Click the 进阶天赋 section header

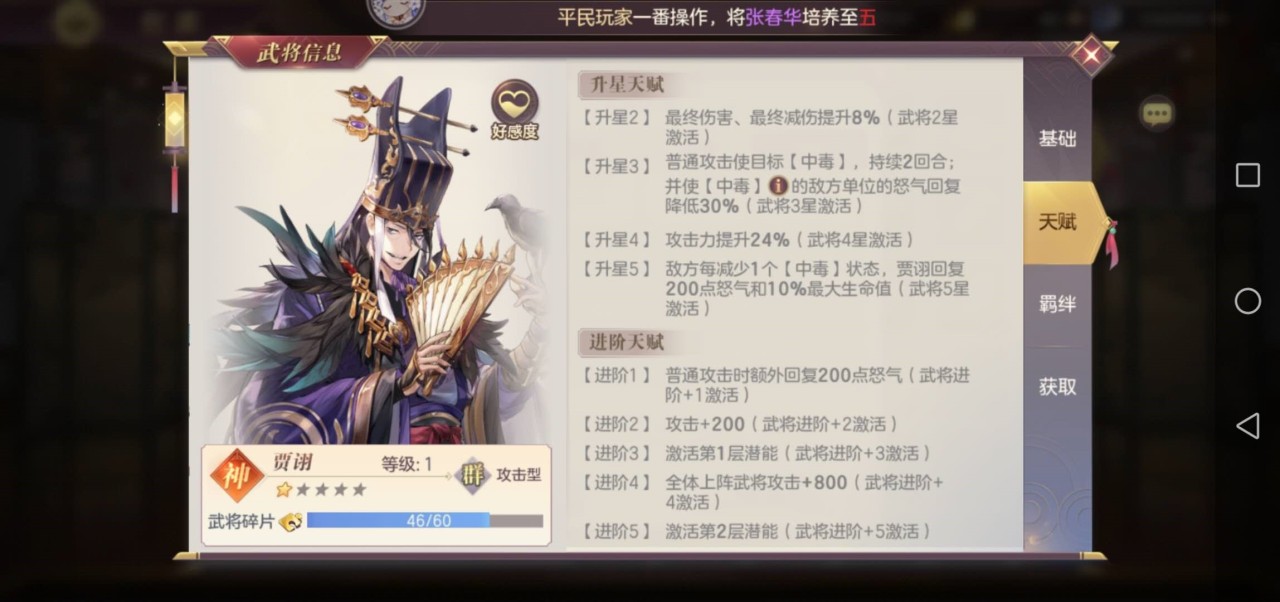coord(626,343)
